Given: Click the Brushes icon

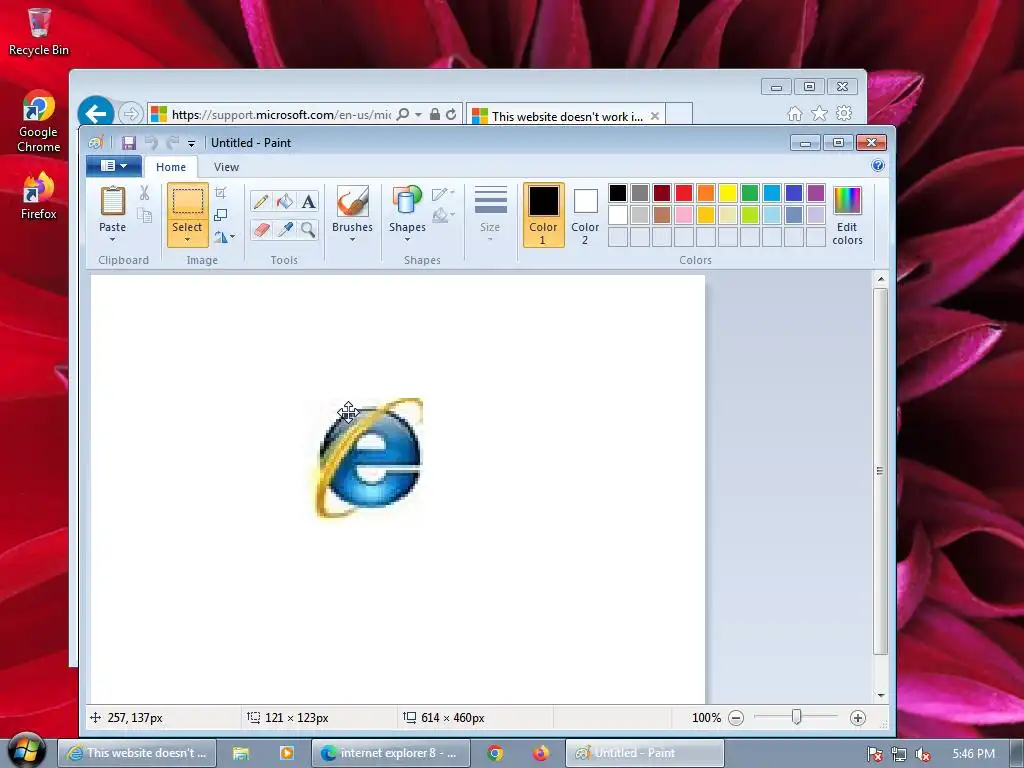Looking at the screenshot, I should [353, 201].
